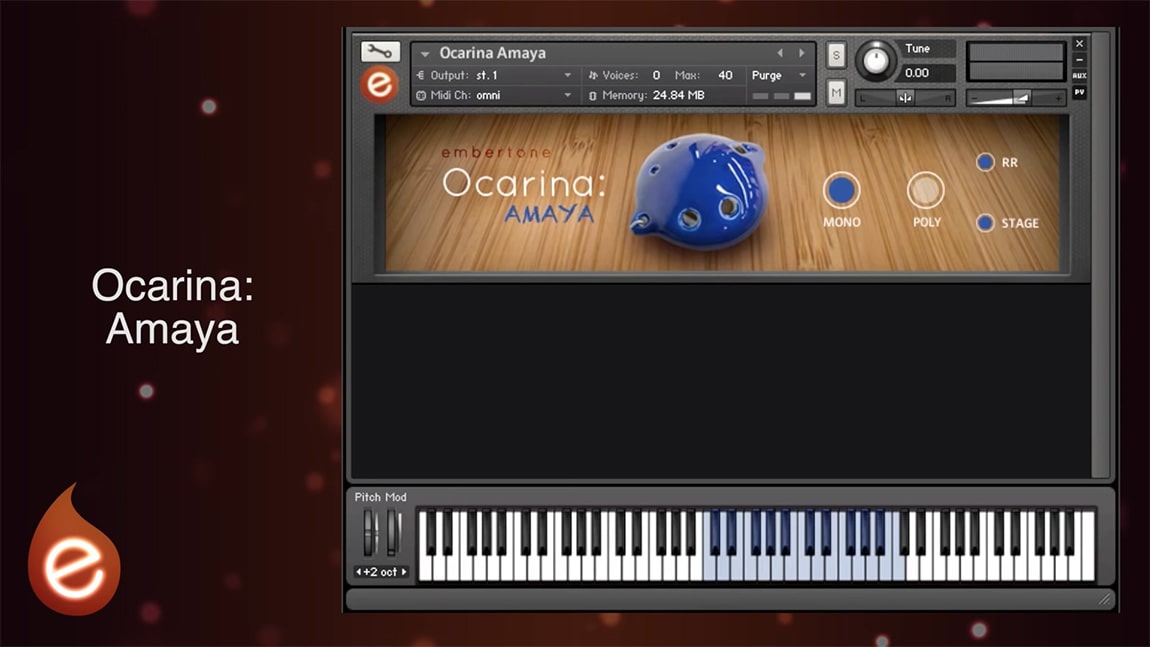Click the voices note icon
Screen dimensions: 1150x647
[x=593, y=75]
